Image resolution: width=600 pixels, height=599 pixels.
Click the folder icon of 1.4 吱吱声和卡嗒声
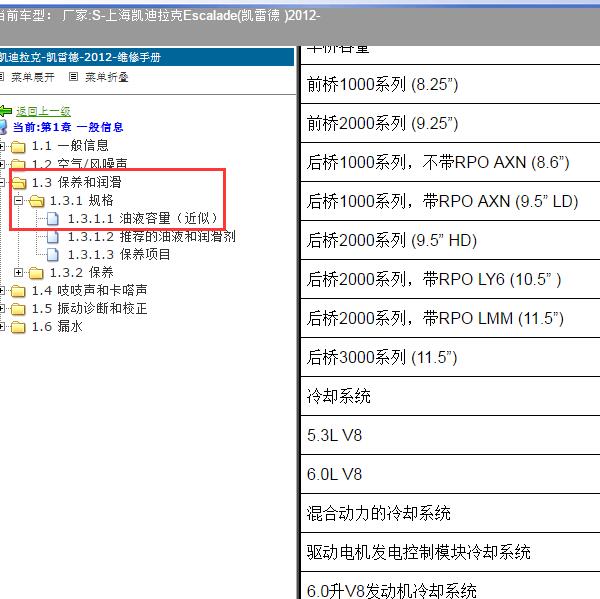pyautogui.click(x=18, y=291)
